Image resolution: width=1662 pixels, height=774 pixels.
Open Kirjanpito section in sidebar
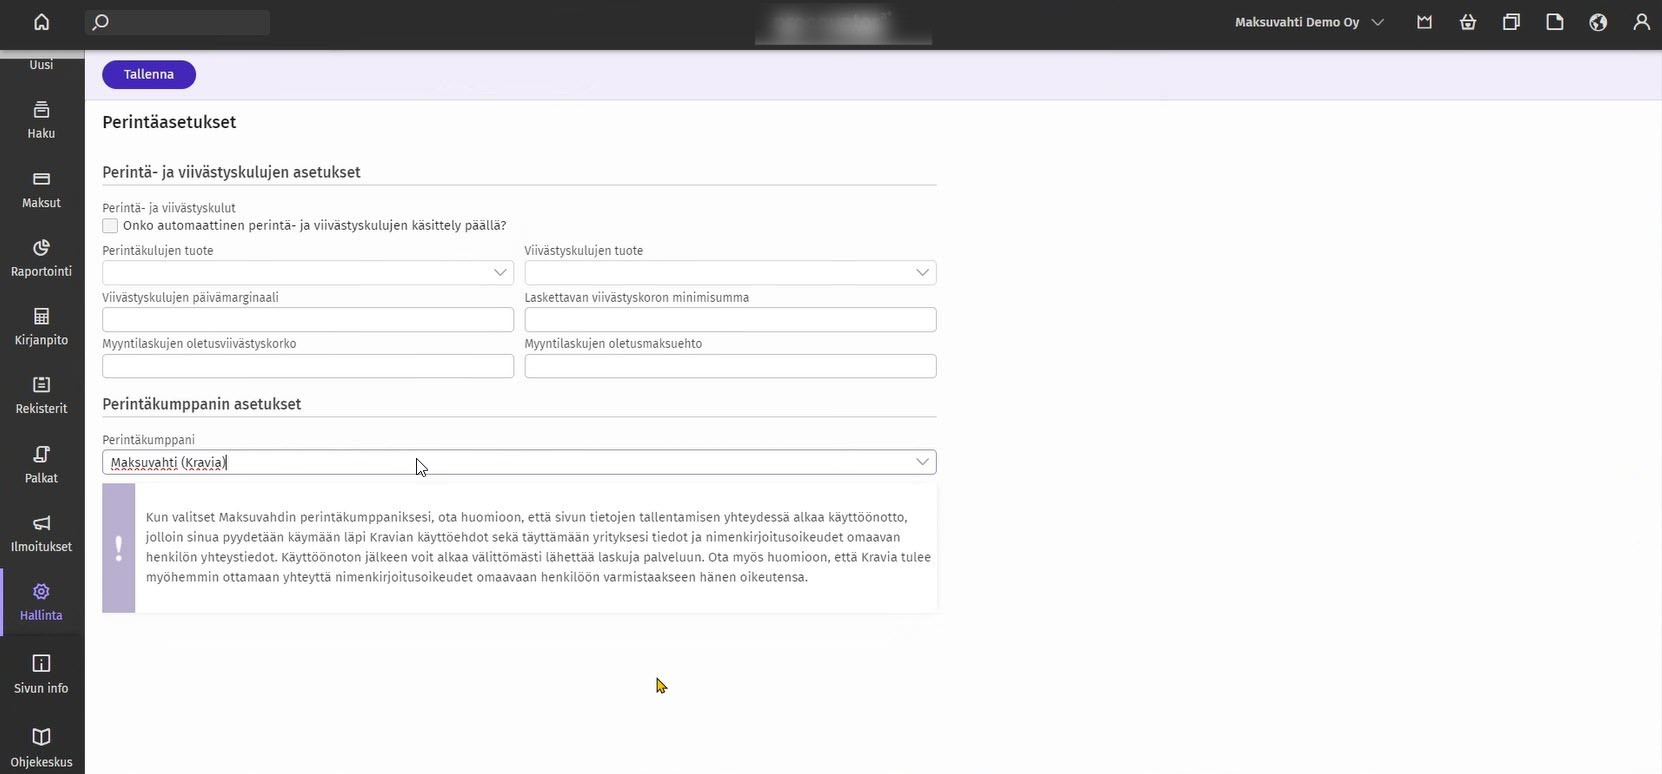[41, 327]
